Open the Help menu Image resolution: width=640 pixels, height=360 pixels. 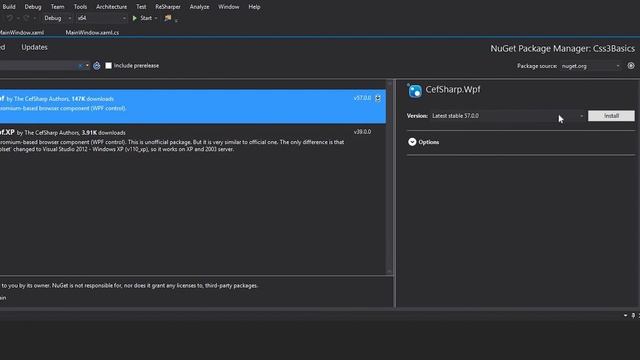coord(254,7)
